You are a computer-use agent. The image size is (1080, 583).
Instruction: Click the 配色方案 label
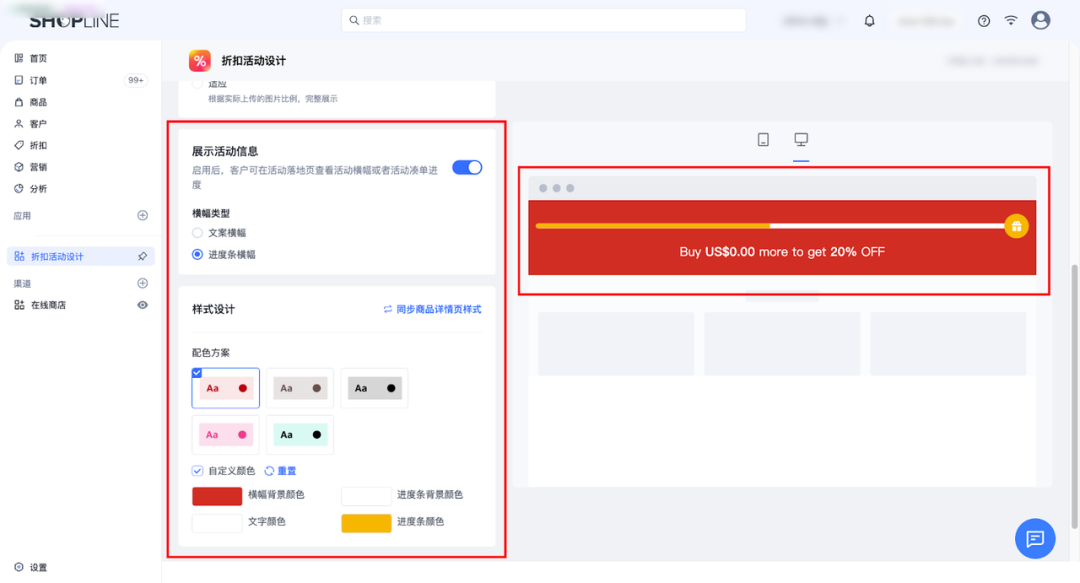pyautogui.click(x=211, y=353)
